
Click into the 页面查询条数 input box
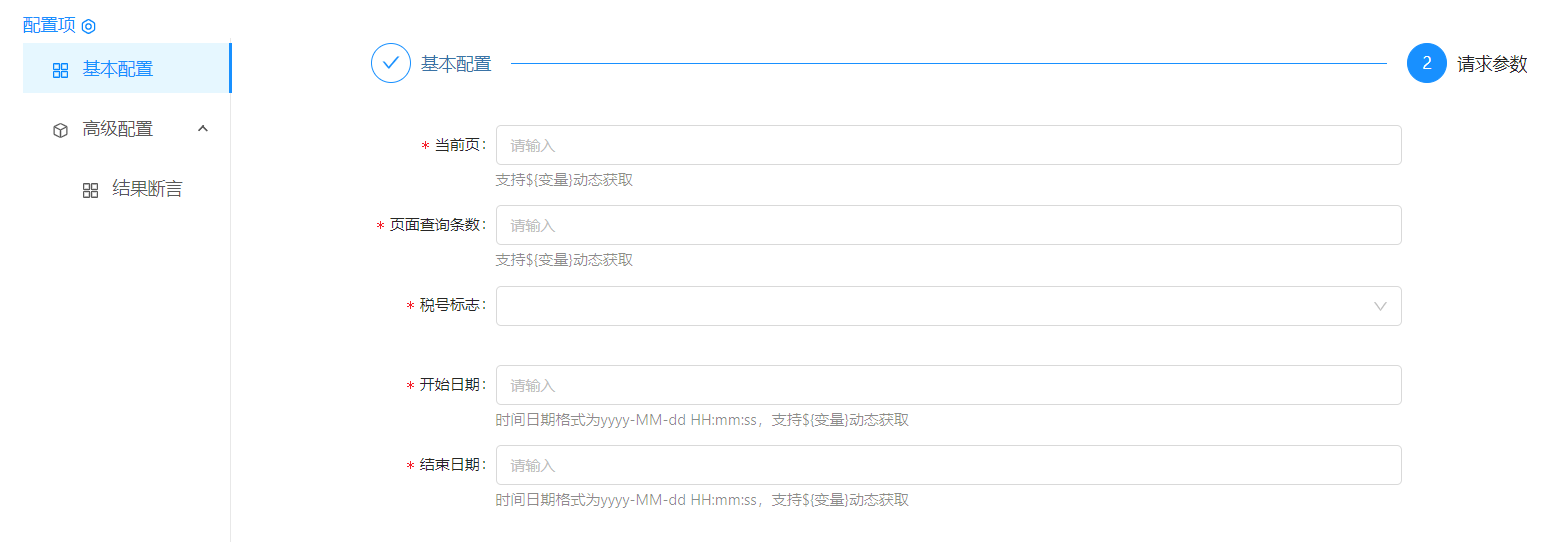coord(948,225)
